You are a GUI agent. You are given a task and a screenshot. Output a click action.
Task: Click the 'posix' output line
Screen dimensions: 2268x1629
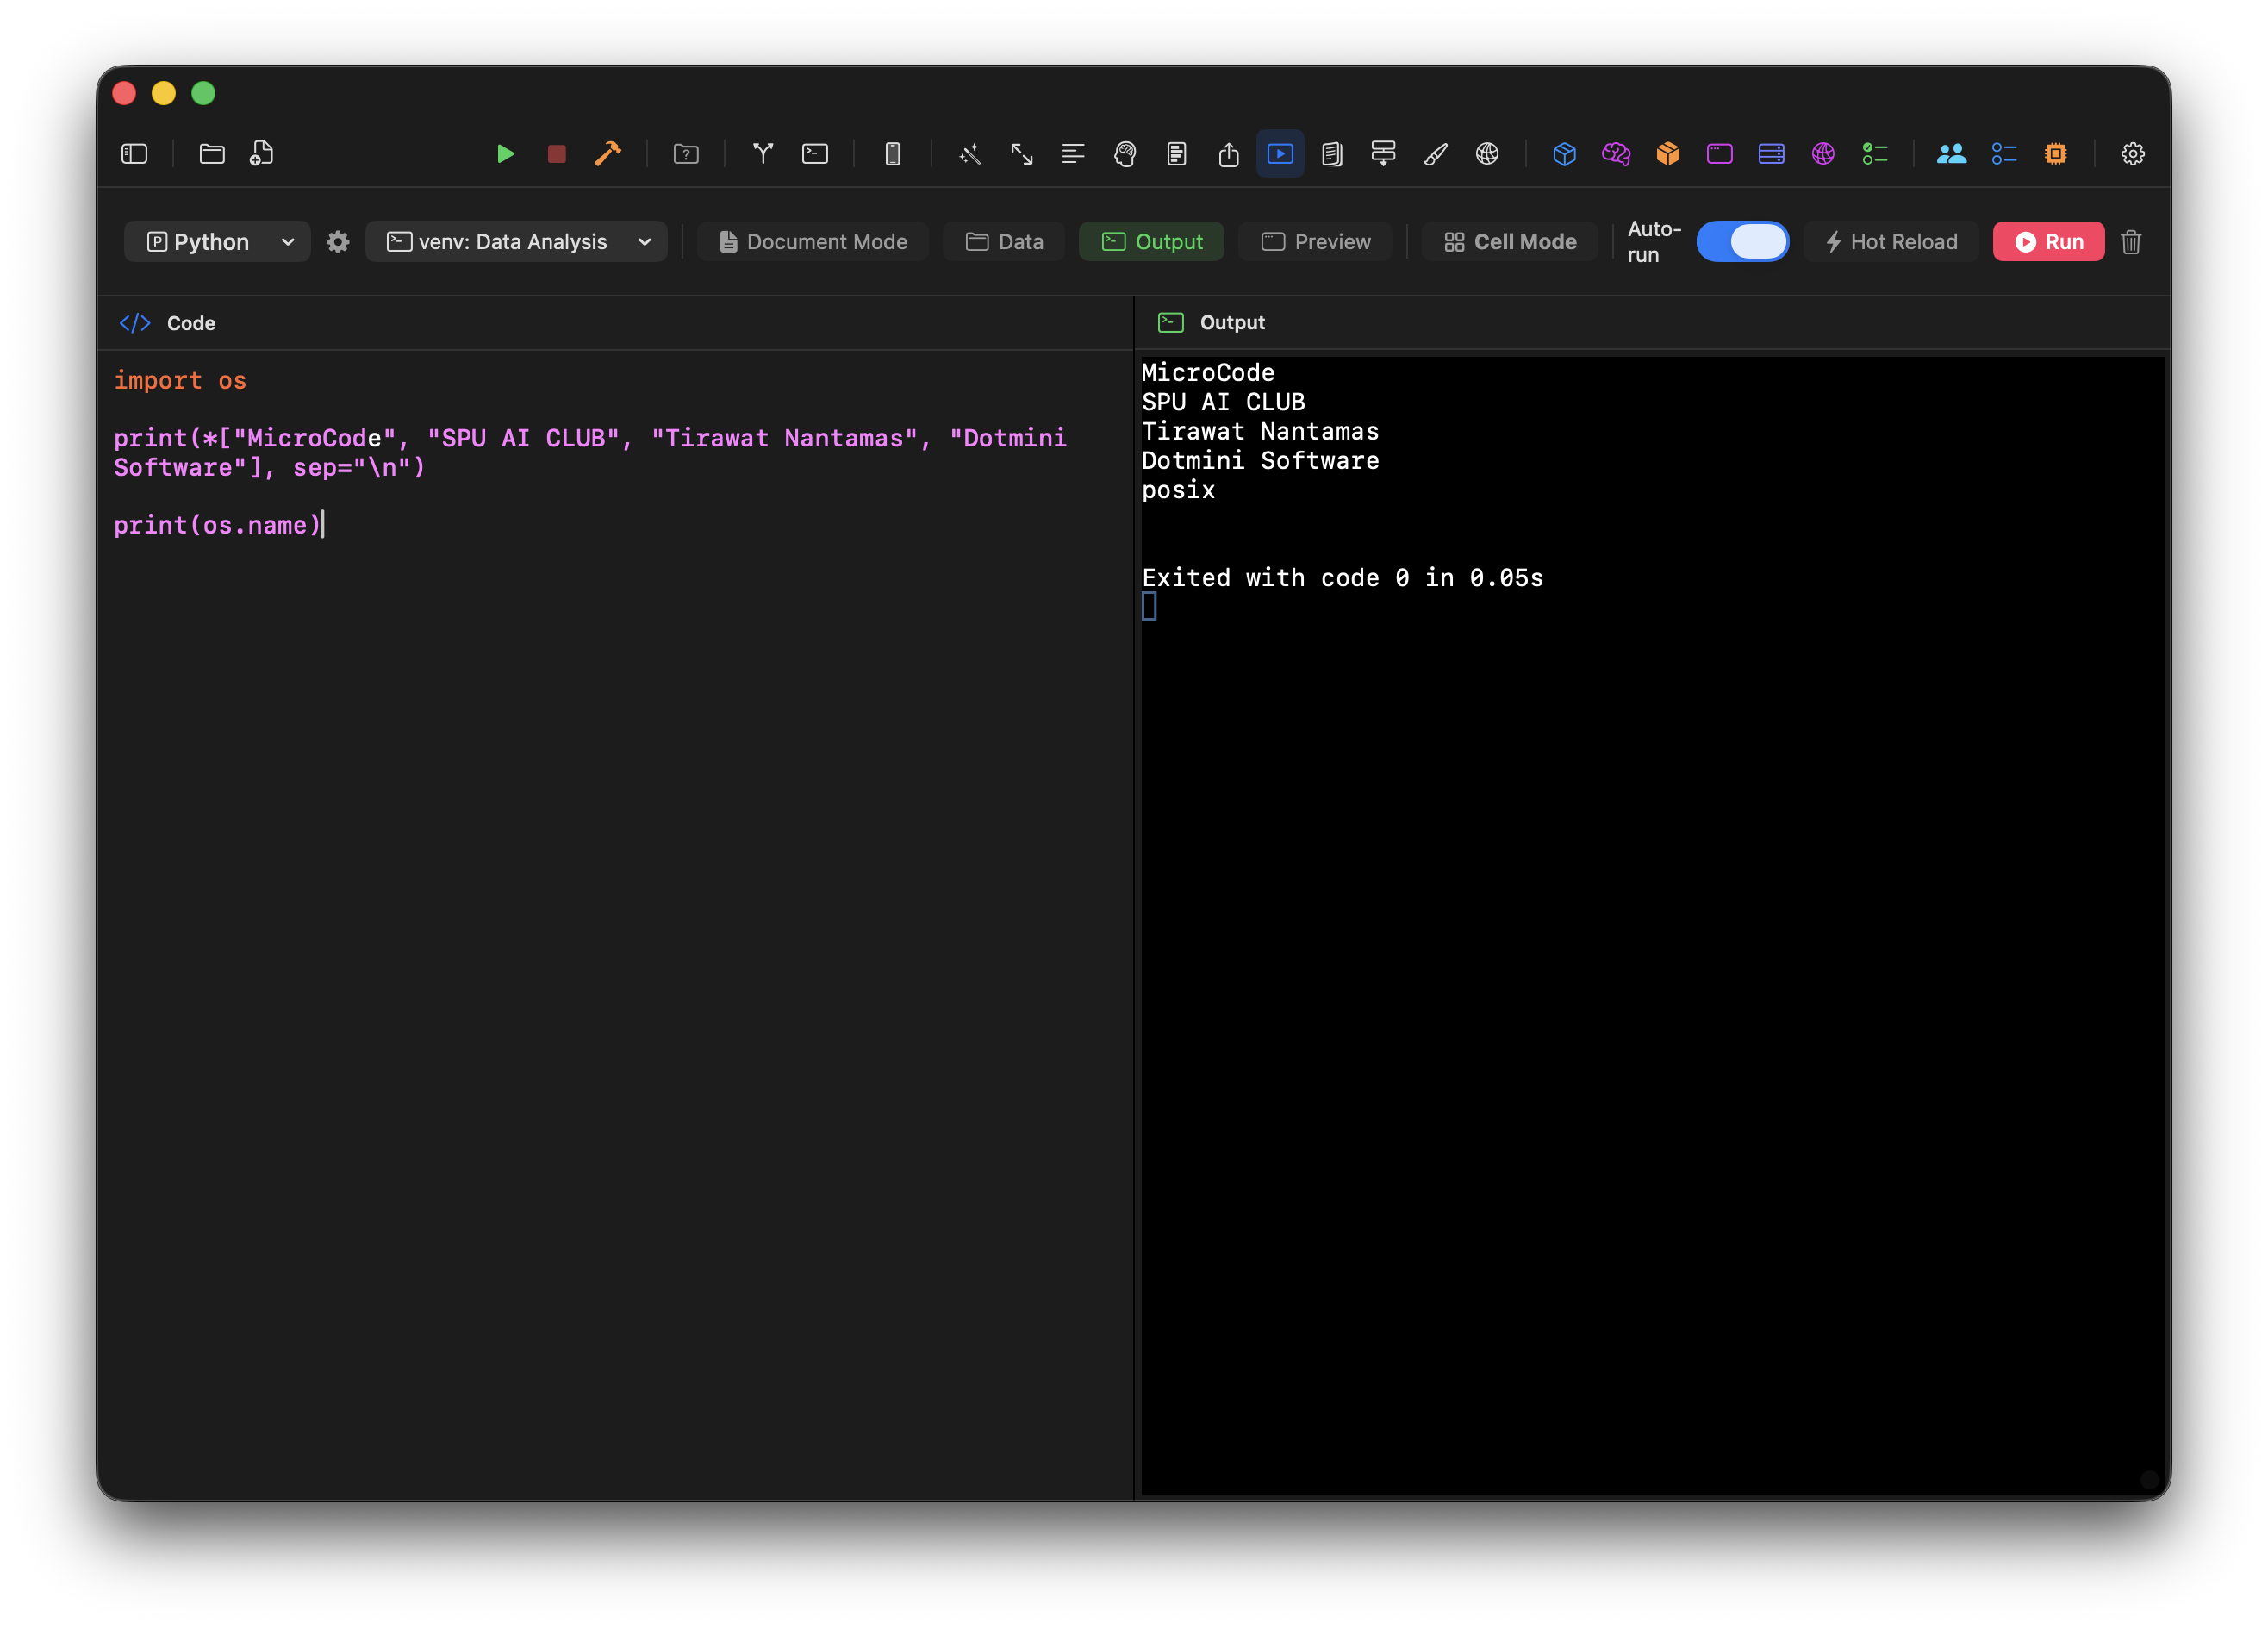1178,490
